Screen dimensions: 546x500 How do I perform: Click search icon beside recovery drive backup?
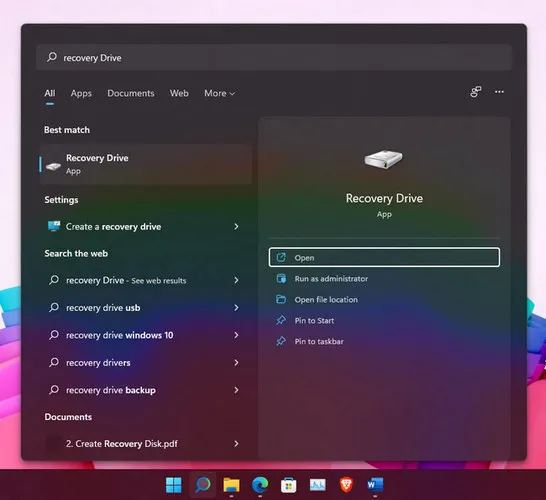[54, 390]
